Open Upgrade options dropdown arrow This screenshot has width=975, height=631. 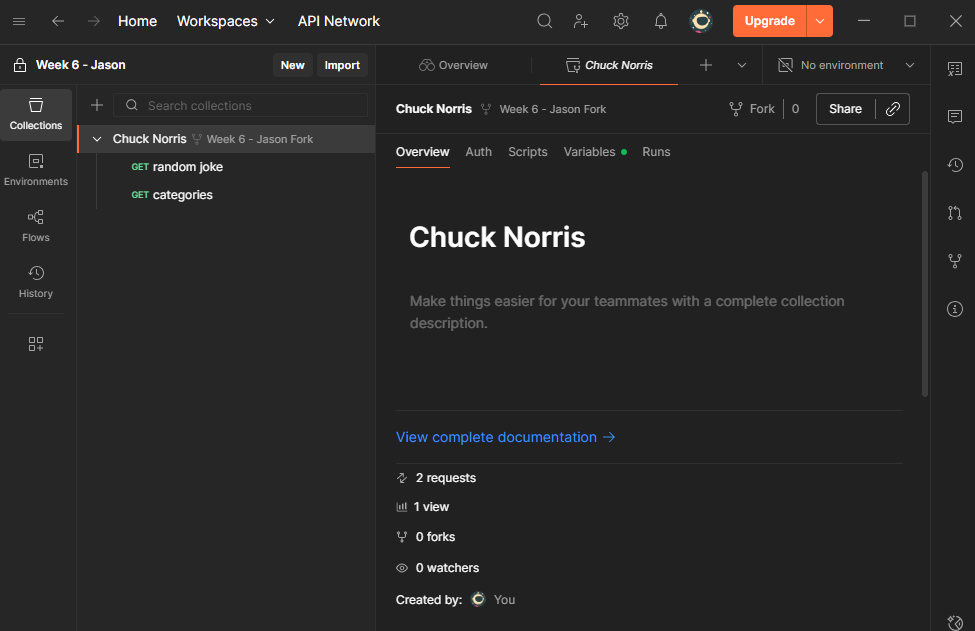[x=820, y=21]
